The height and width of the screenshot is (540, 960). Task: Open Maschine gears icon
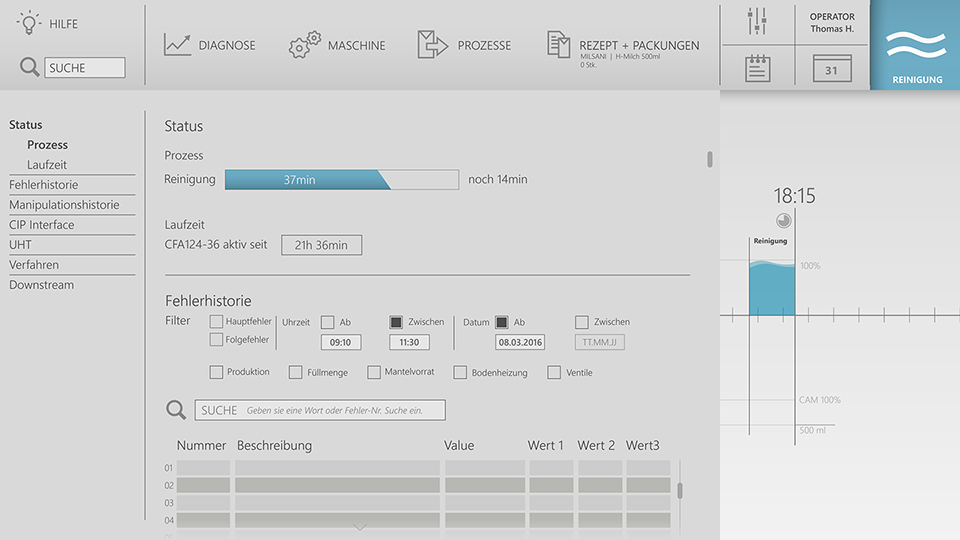(305, 45)
